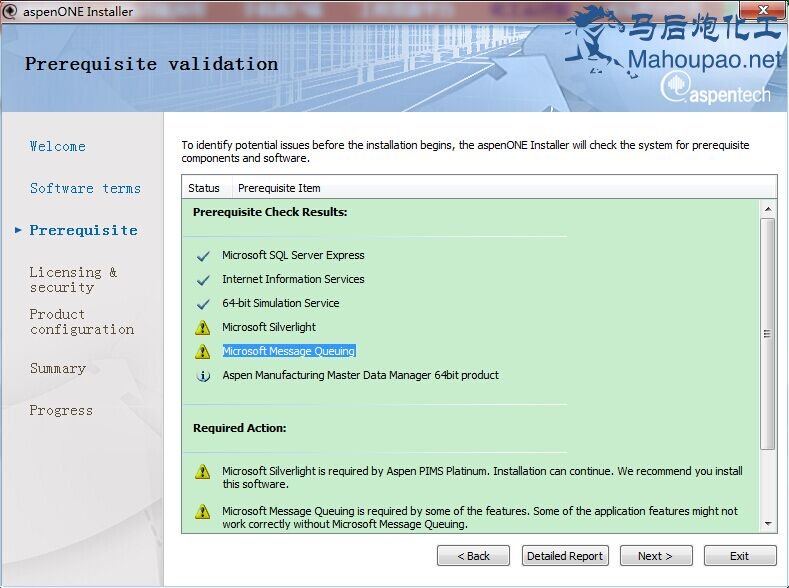Click the Status column header

point(204,188)
